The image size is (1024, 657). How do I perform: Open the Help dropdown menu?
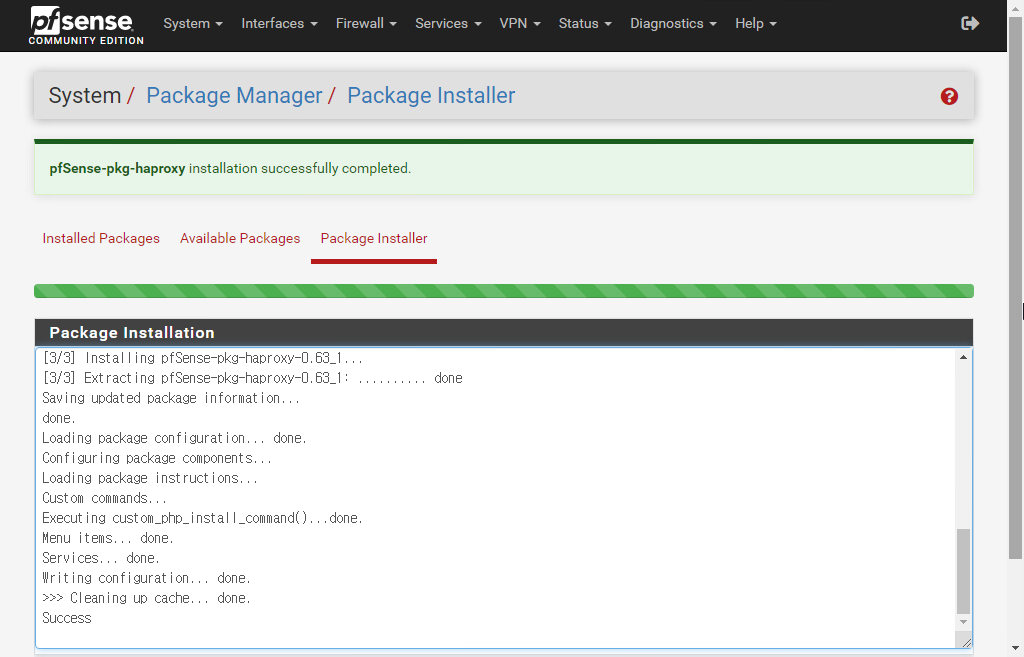tap(756, 24)
